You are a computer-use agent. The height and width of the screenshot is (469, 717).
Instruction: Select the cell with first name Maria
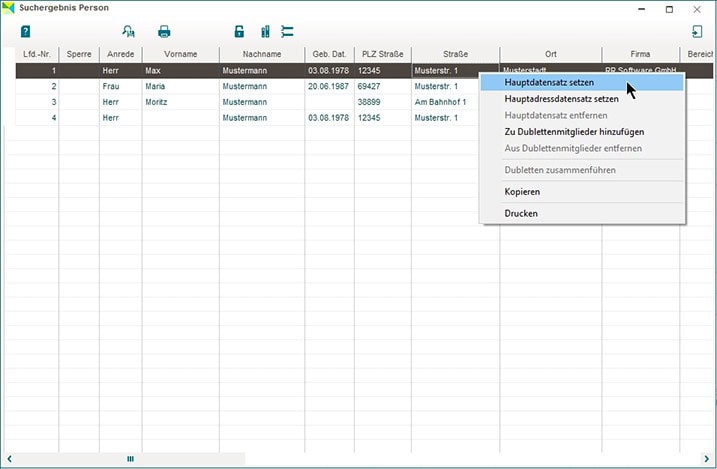(181, 86)
